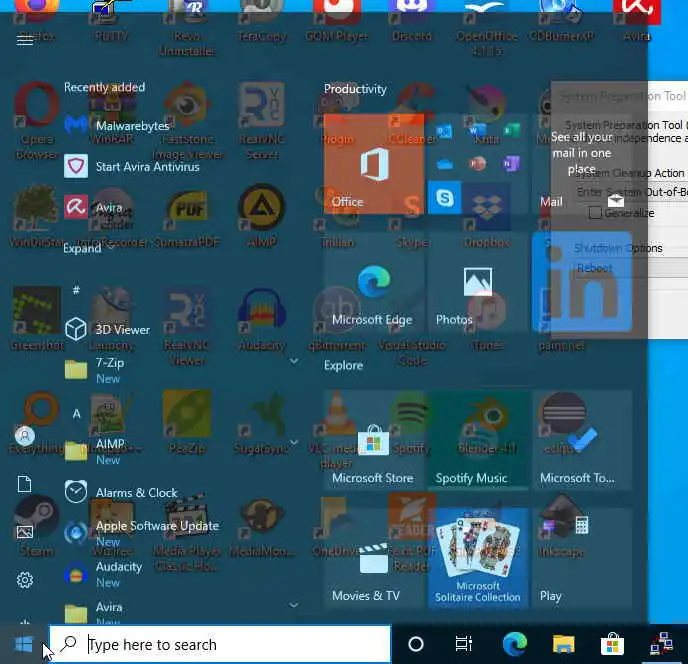
Task: Open the Photos tile
Action: point(478,282)
